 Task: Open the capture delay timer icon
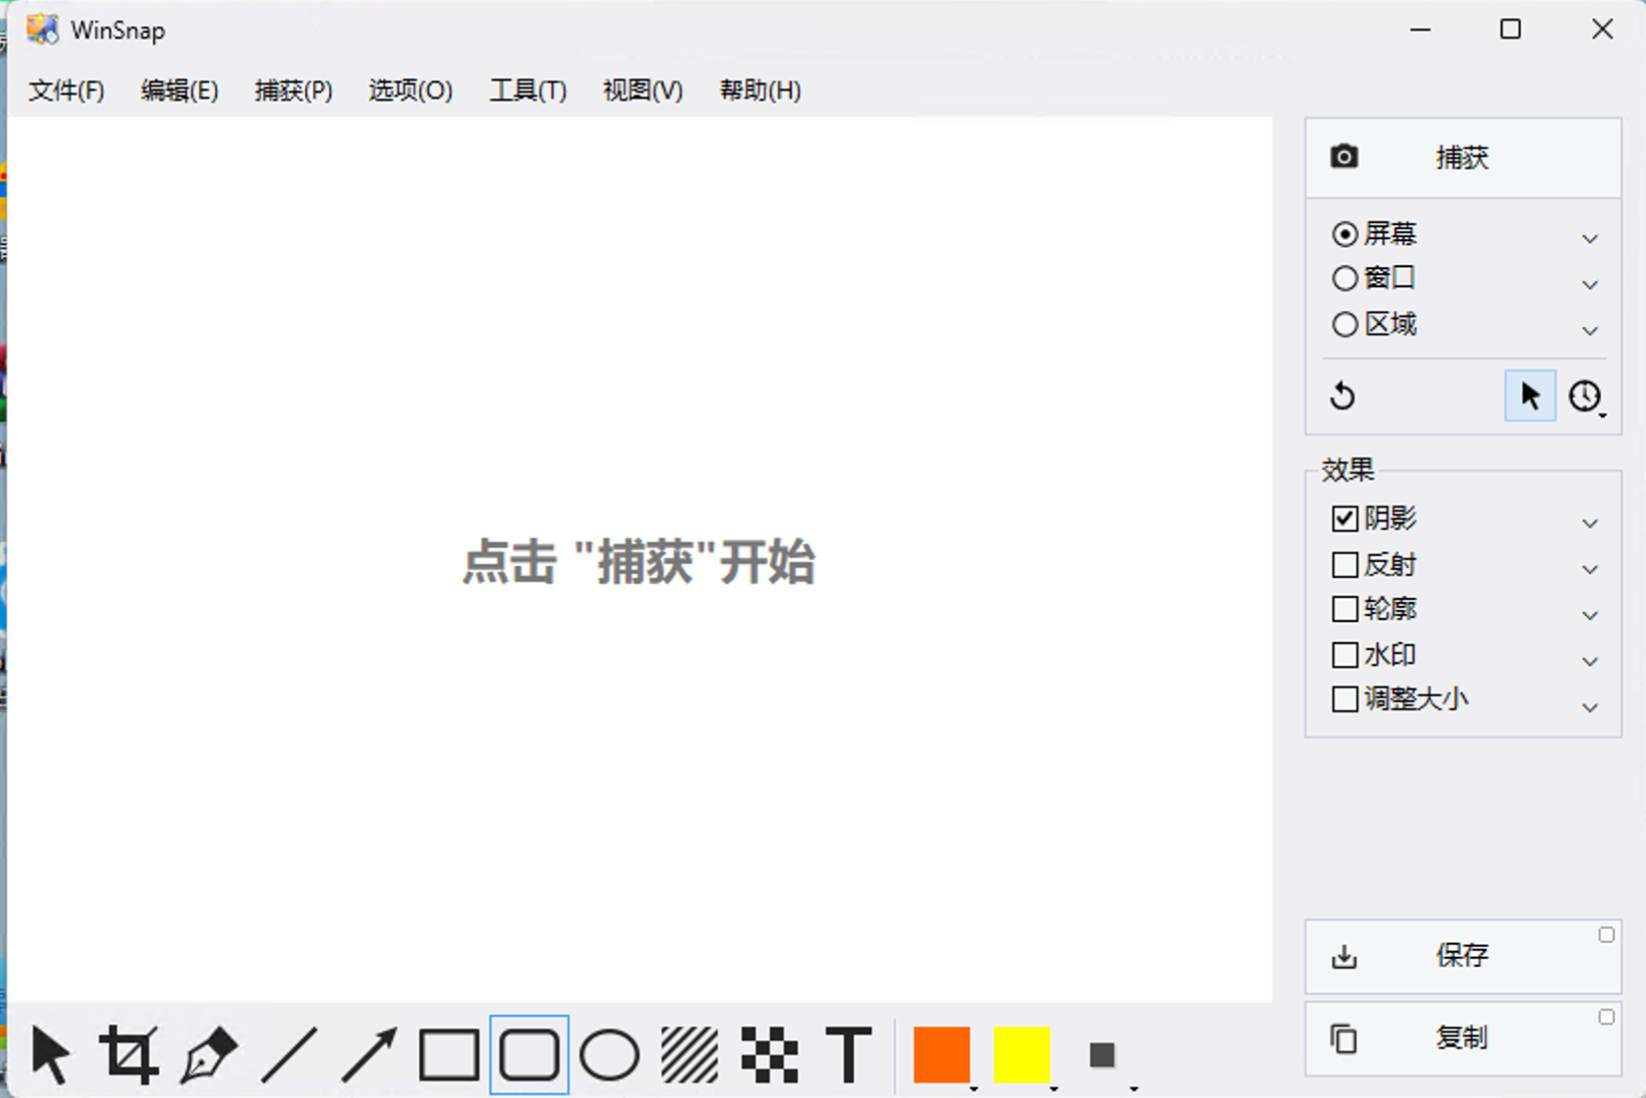coord(1586,395)
